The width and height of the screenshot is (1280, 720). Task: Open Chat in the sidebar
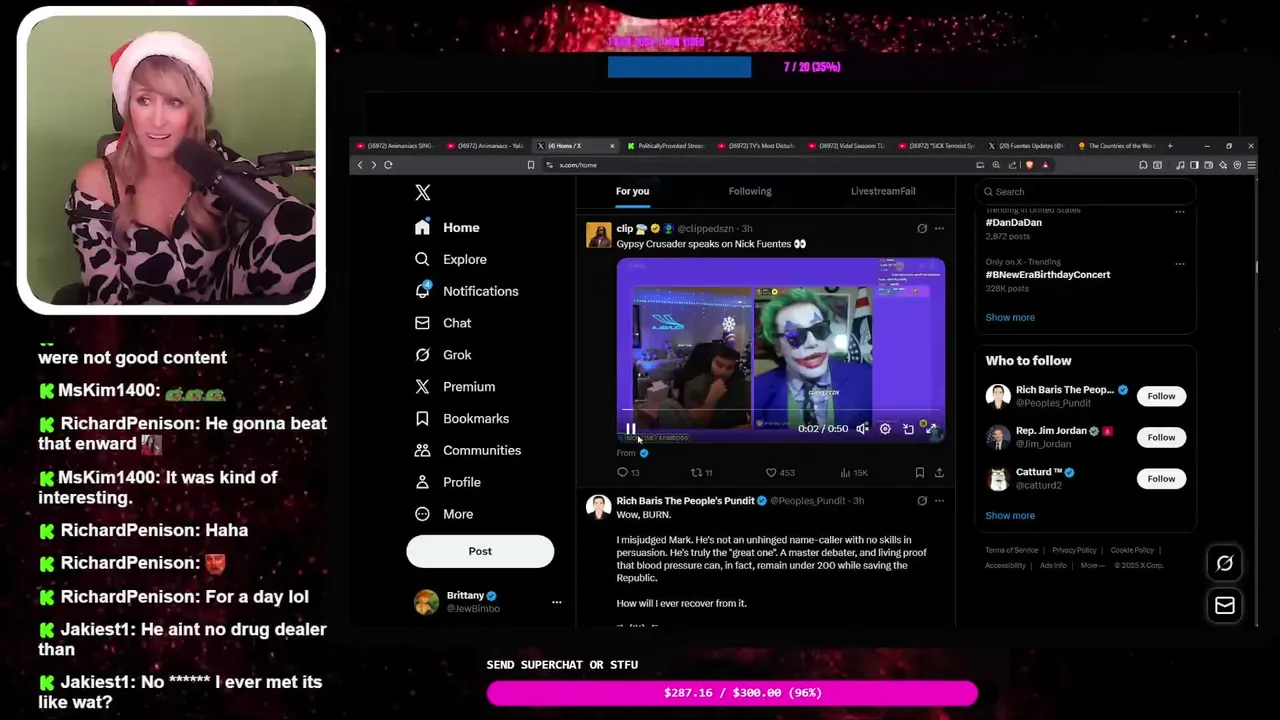(x=443, y=323)
